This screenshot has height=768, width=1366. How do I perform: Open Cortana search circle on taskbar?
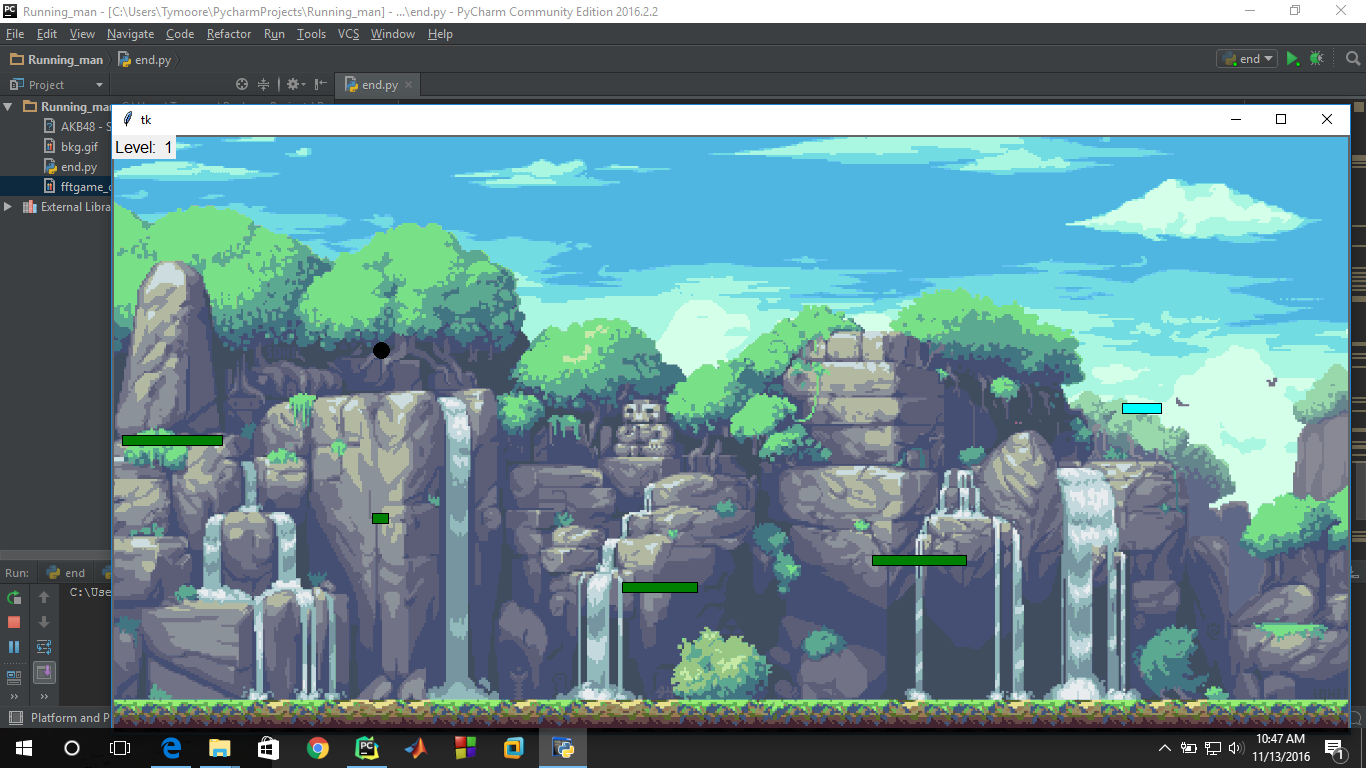pos(72,748)
